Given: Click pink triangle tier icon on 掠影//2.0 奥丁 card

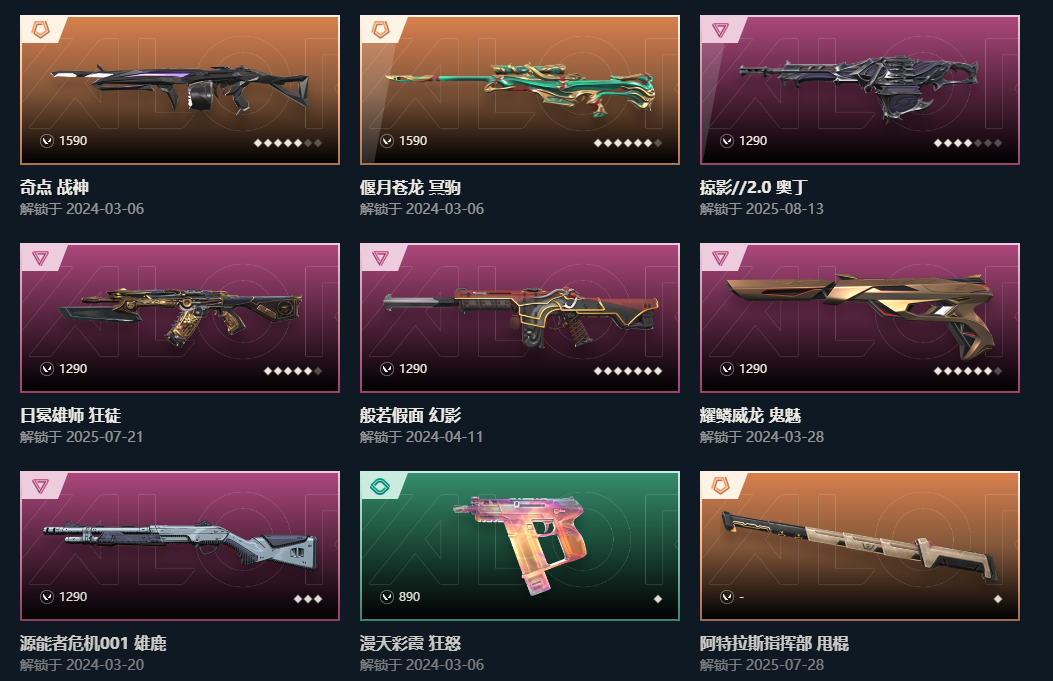Looking at the screenshot, I should click(x=720, y=30).
